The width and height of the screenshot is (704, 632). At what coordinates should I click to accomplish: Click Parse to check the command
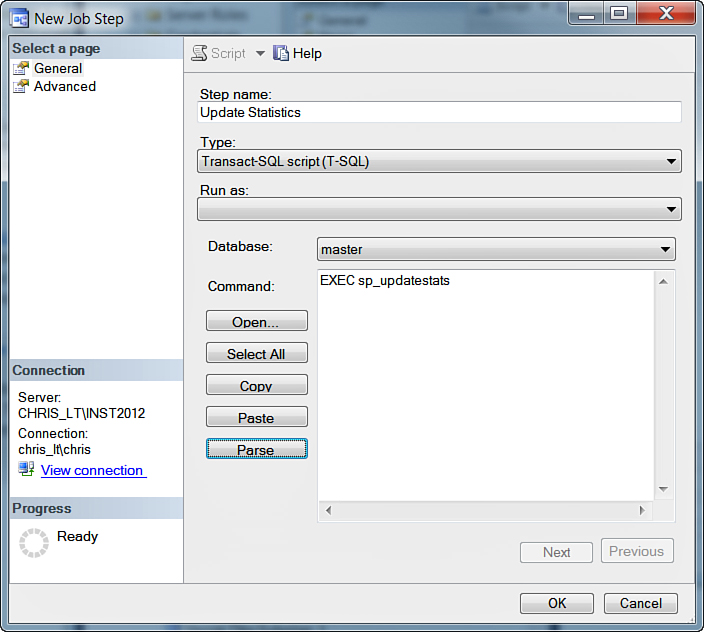point(256,450)
